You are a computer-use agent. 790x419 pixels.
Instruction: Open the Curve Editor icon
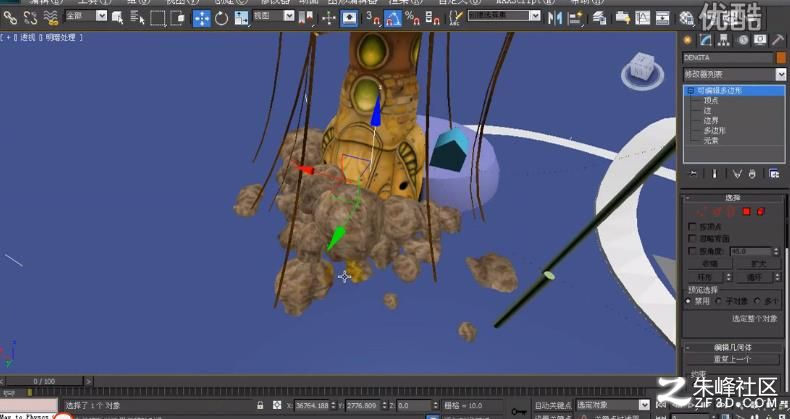click(642, 18)
